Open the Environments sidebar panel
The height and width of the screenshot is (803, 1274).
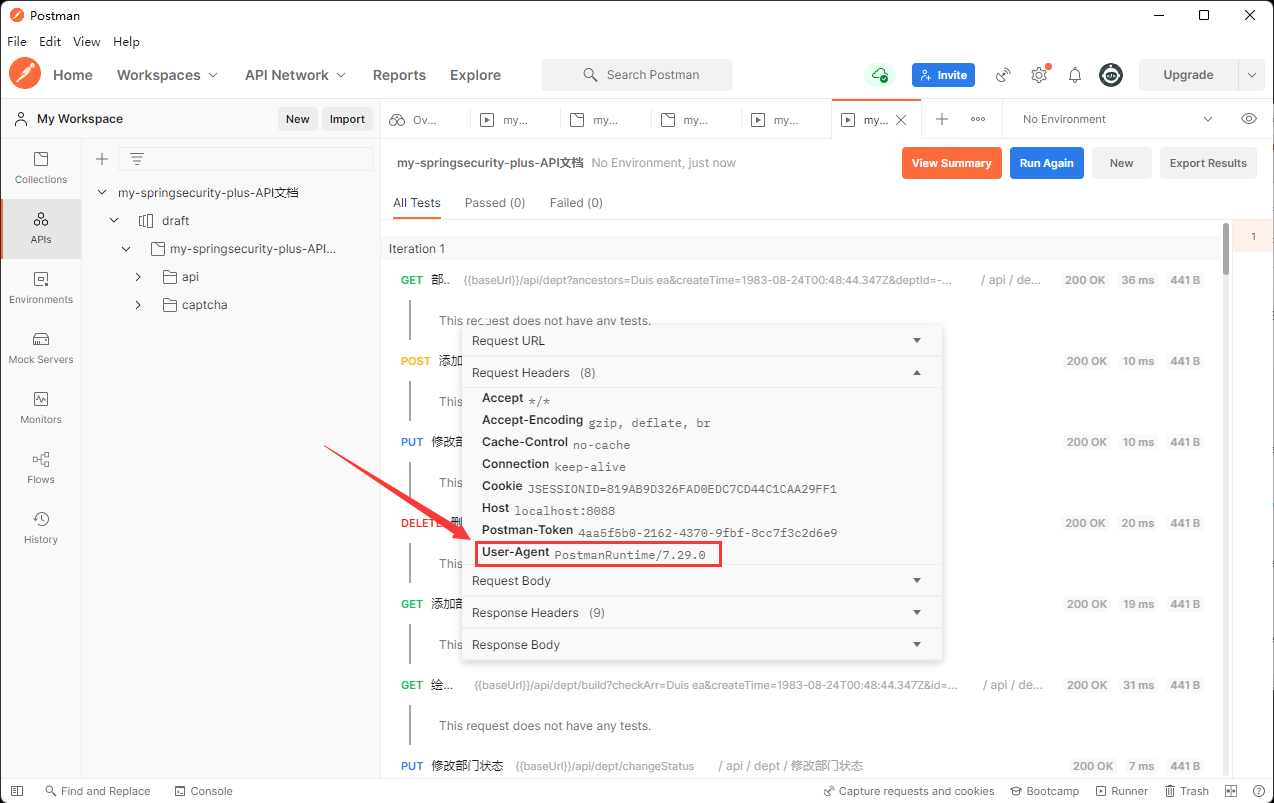[41, 288]
